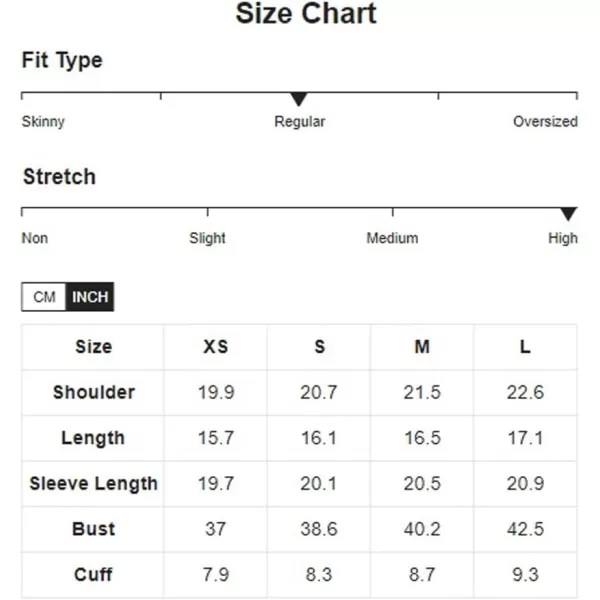Image resolution: width=600 pixels, height=600 pixels.
Task: Switch units to CM
Action: pyautogui.click(x=44, y=297)
